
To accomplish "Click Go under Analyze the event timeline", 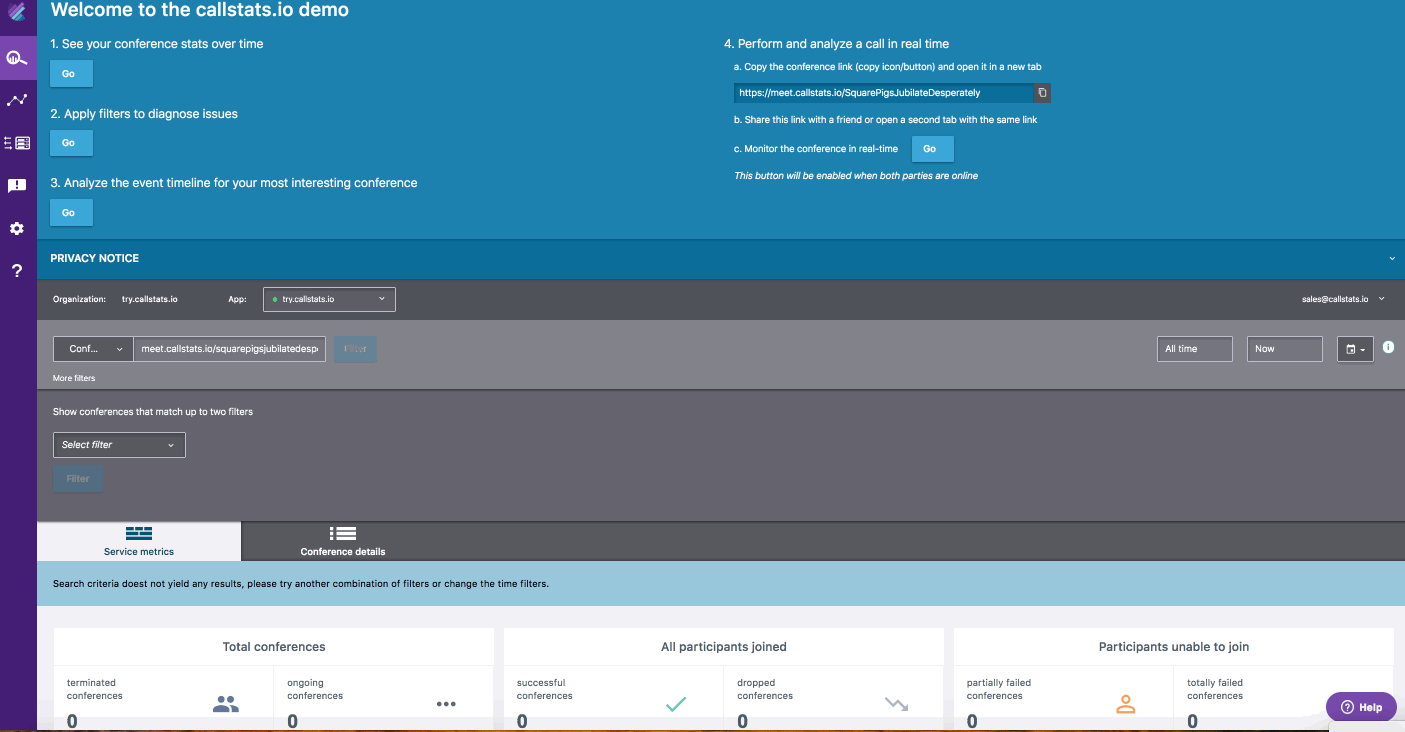I will (69, 213).
